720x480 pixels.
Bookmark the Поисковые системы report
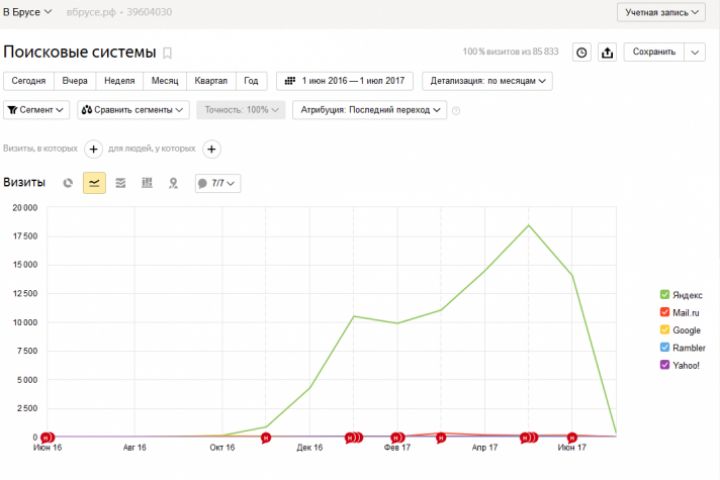[x=168, y=53]
